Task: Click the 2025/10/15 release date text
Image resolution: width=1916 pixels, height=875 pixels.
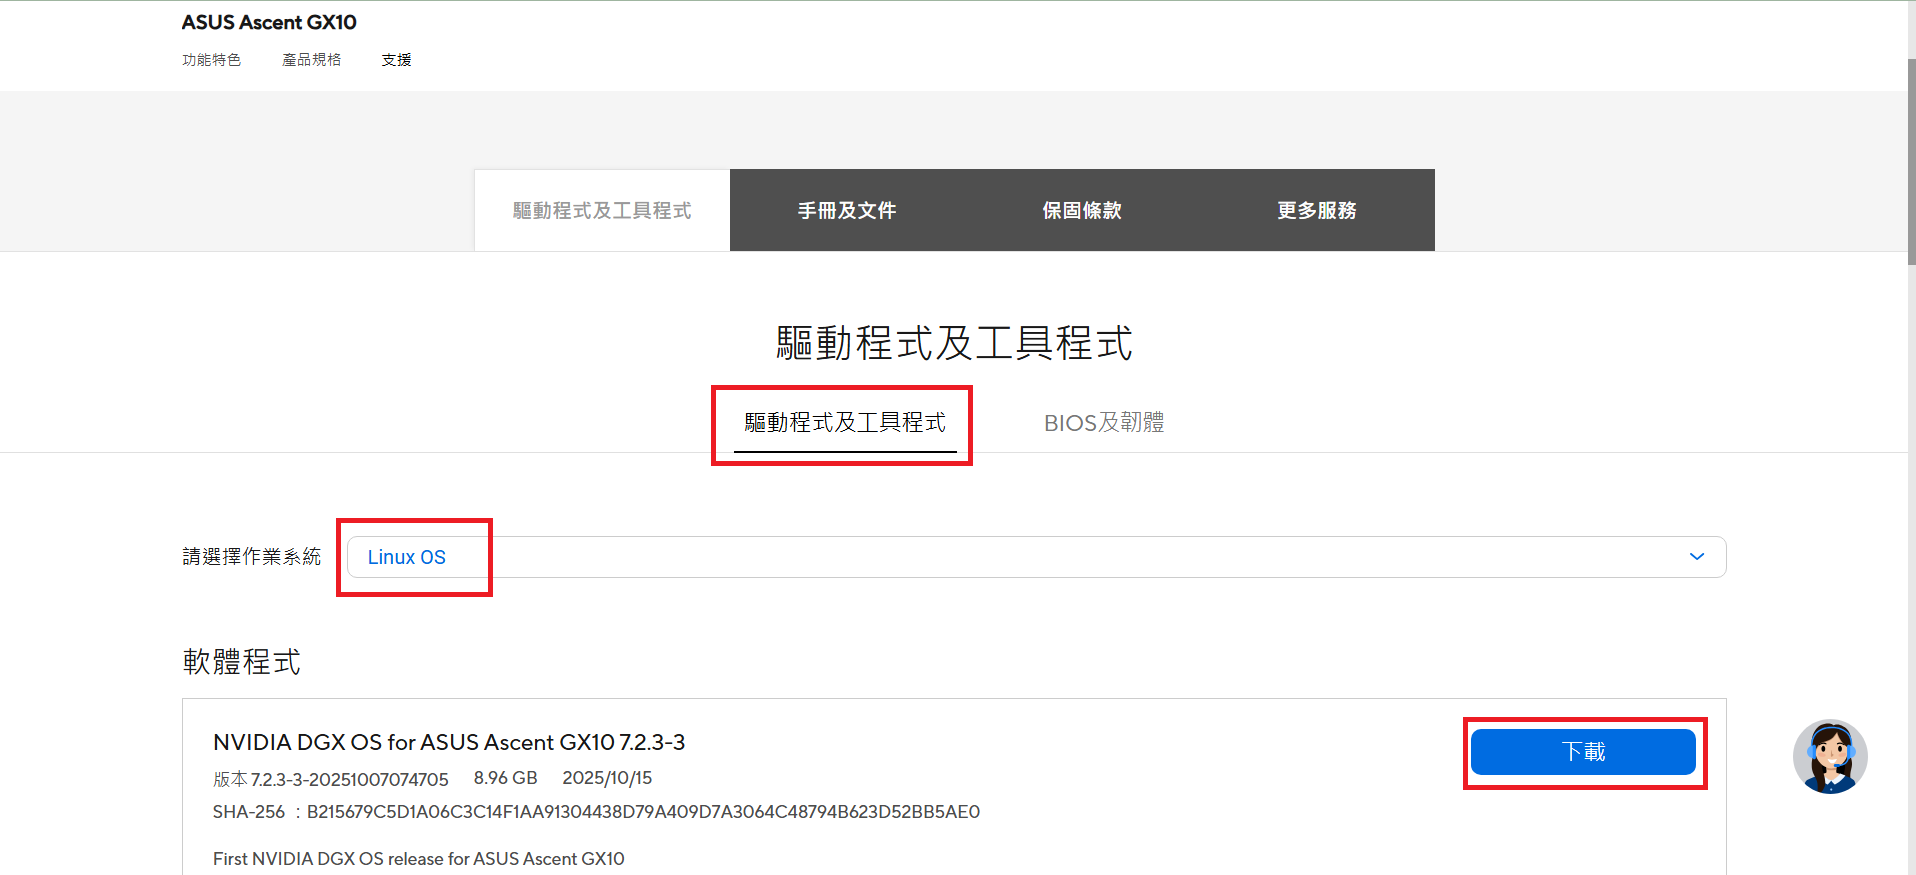Action: pyautogui.click(x=606, y=778)
